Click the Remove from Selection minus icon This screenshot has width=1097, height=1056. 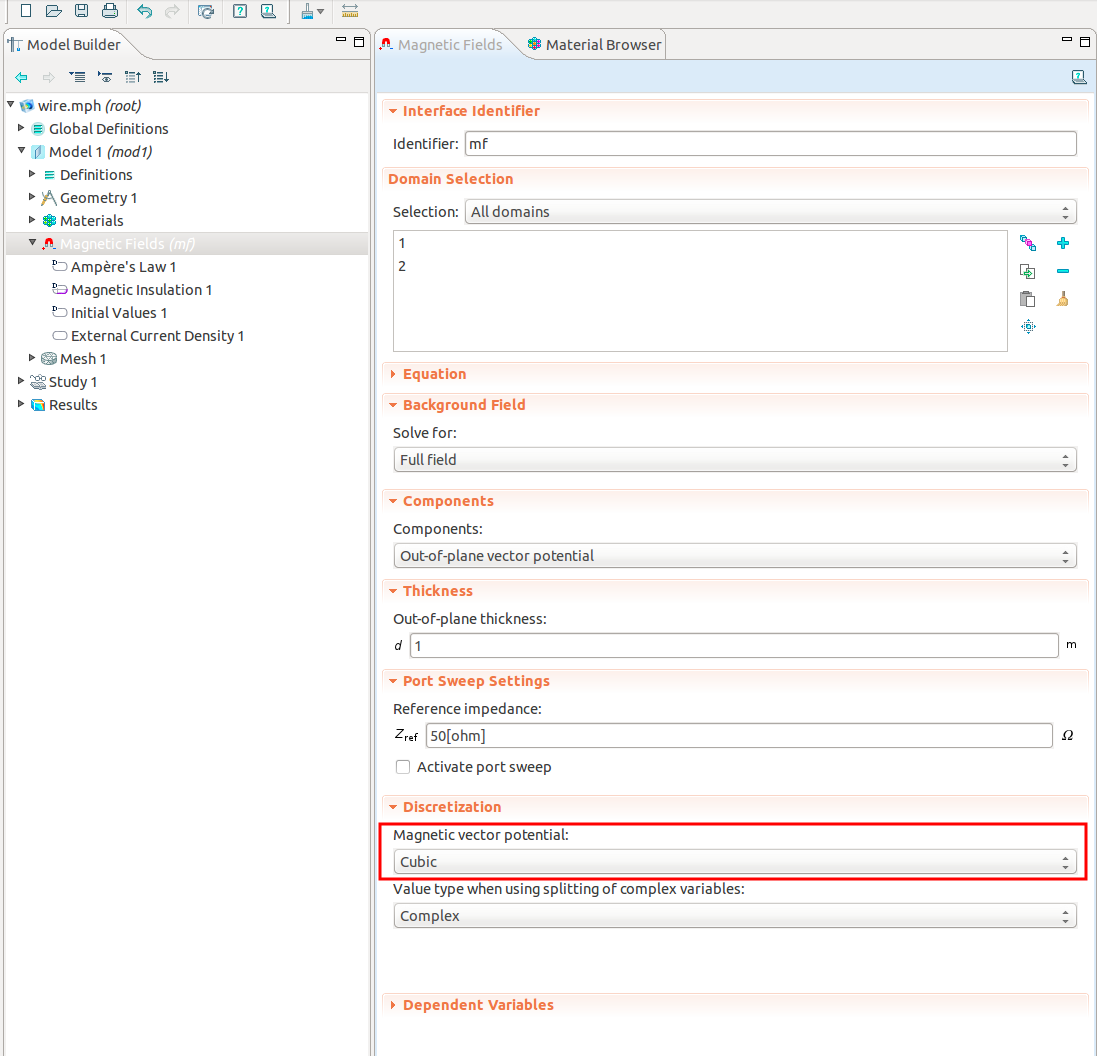click(x=1063, y=271)
